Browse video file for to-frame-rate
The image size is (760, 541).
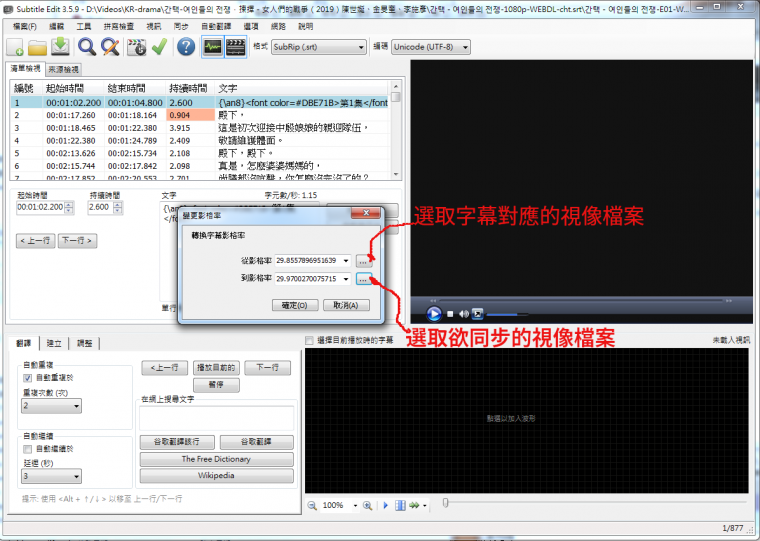[363, 279]
